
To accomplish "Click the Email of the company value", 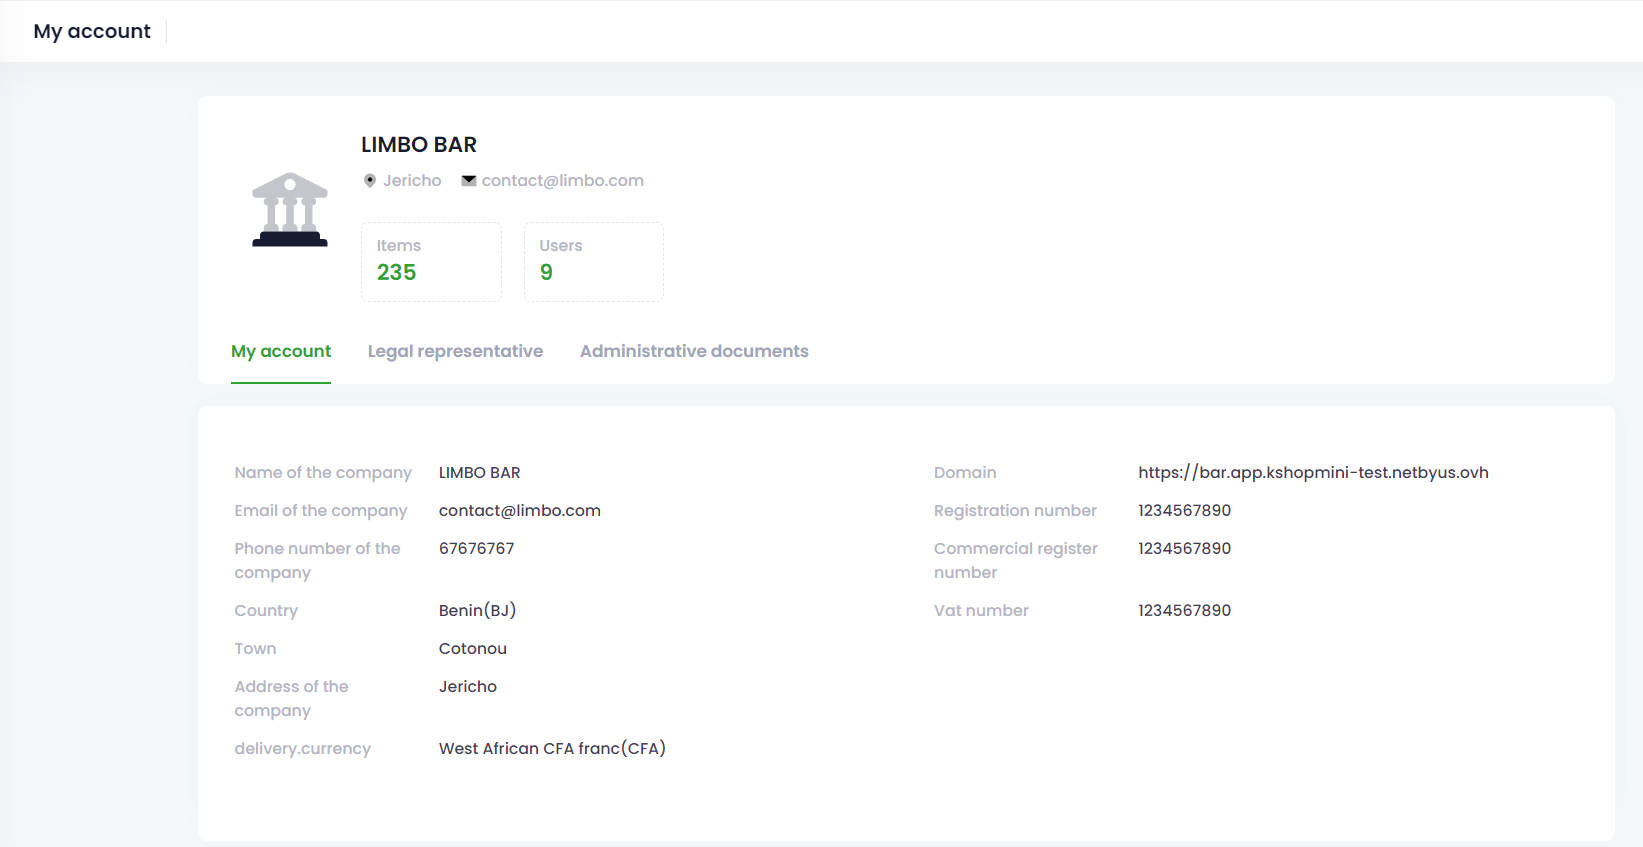I will tap(519, 511).
